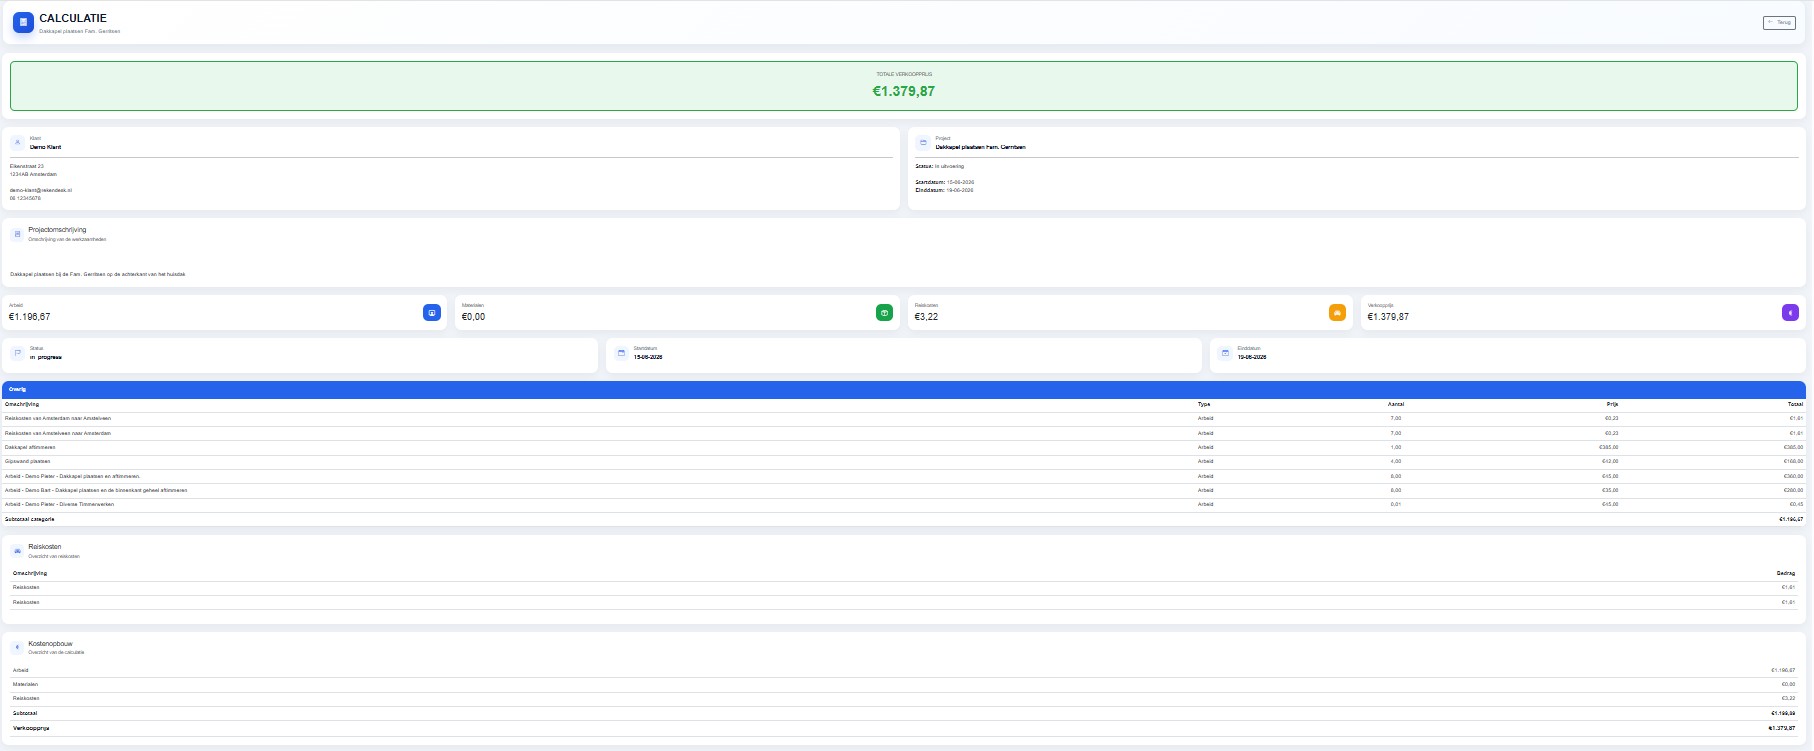1814x751 pixels.
Task: Click the Arbeid card amount €1.196,67
Action: [x=30, y=317]
